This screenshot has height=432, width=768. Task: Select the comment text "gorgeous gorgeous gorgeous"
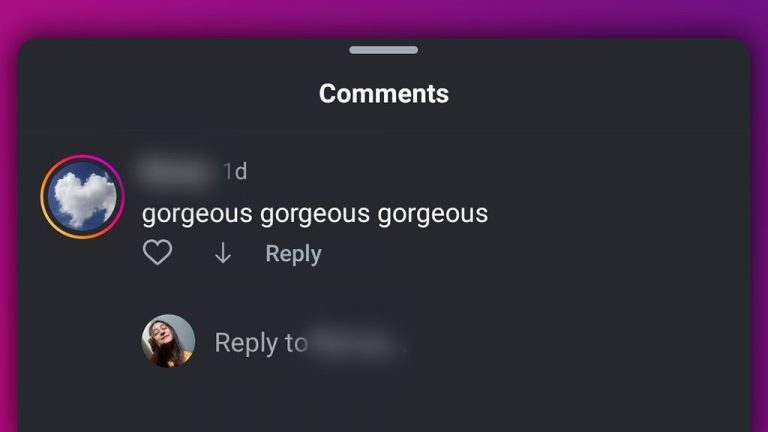(x=315, y=214)
